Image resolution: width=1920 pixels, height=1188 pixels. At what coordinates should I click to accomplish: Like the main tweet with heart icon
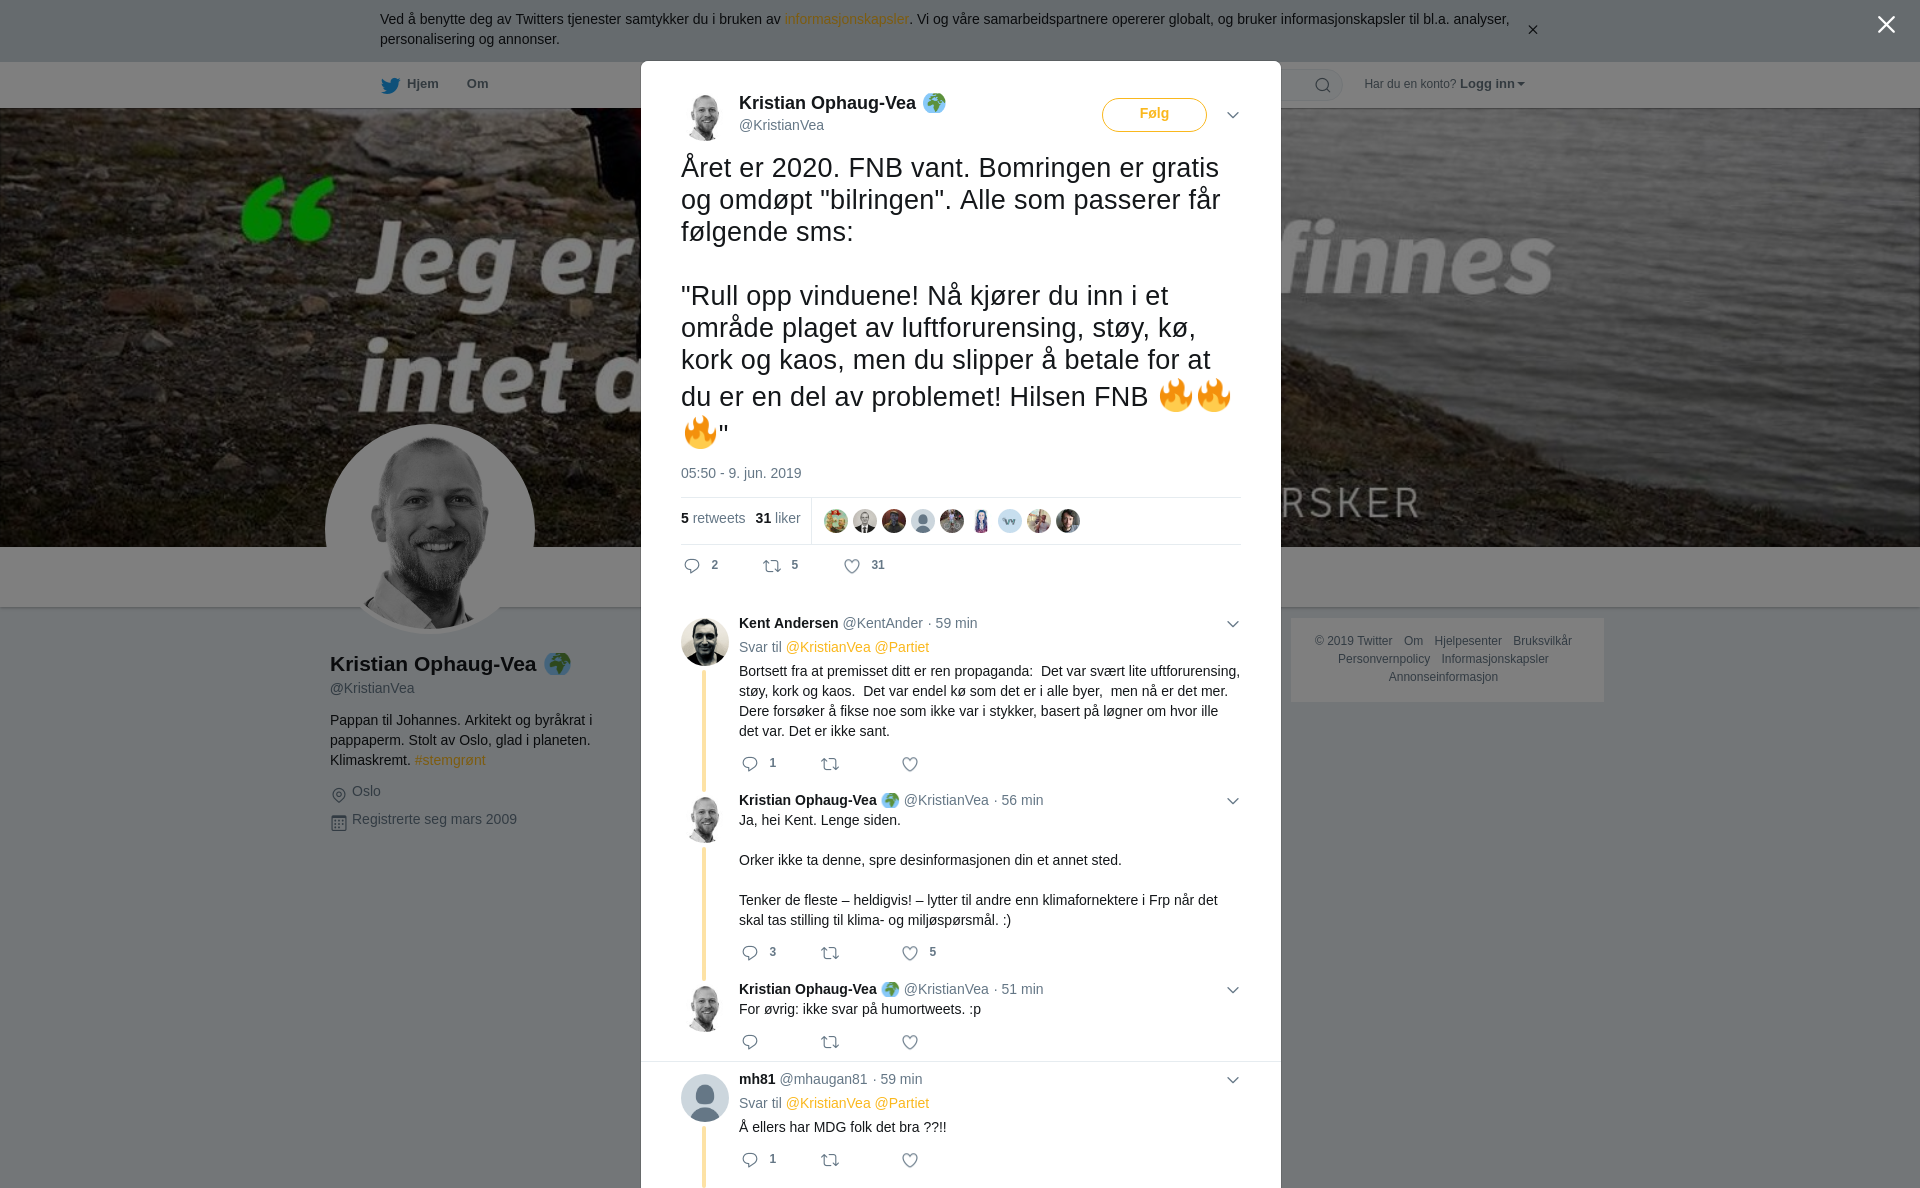(x=852, y=566)
